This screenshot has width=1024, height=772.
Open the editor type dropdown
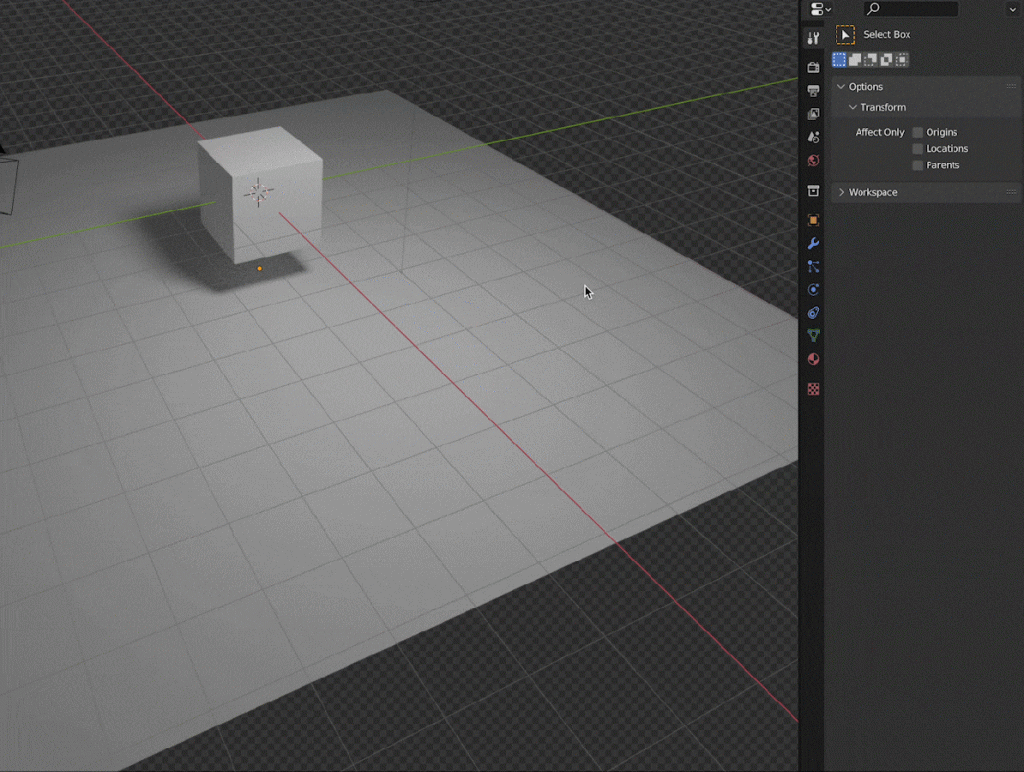pyautogui.click(x=821, y=9)
